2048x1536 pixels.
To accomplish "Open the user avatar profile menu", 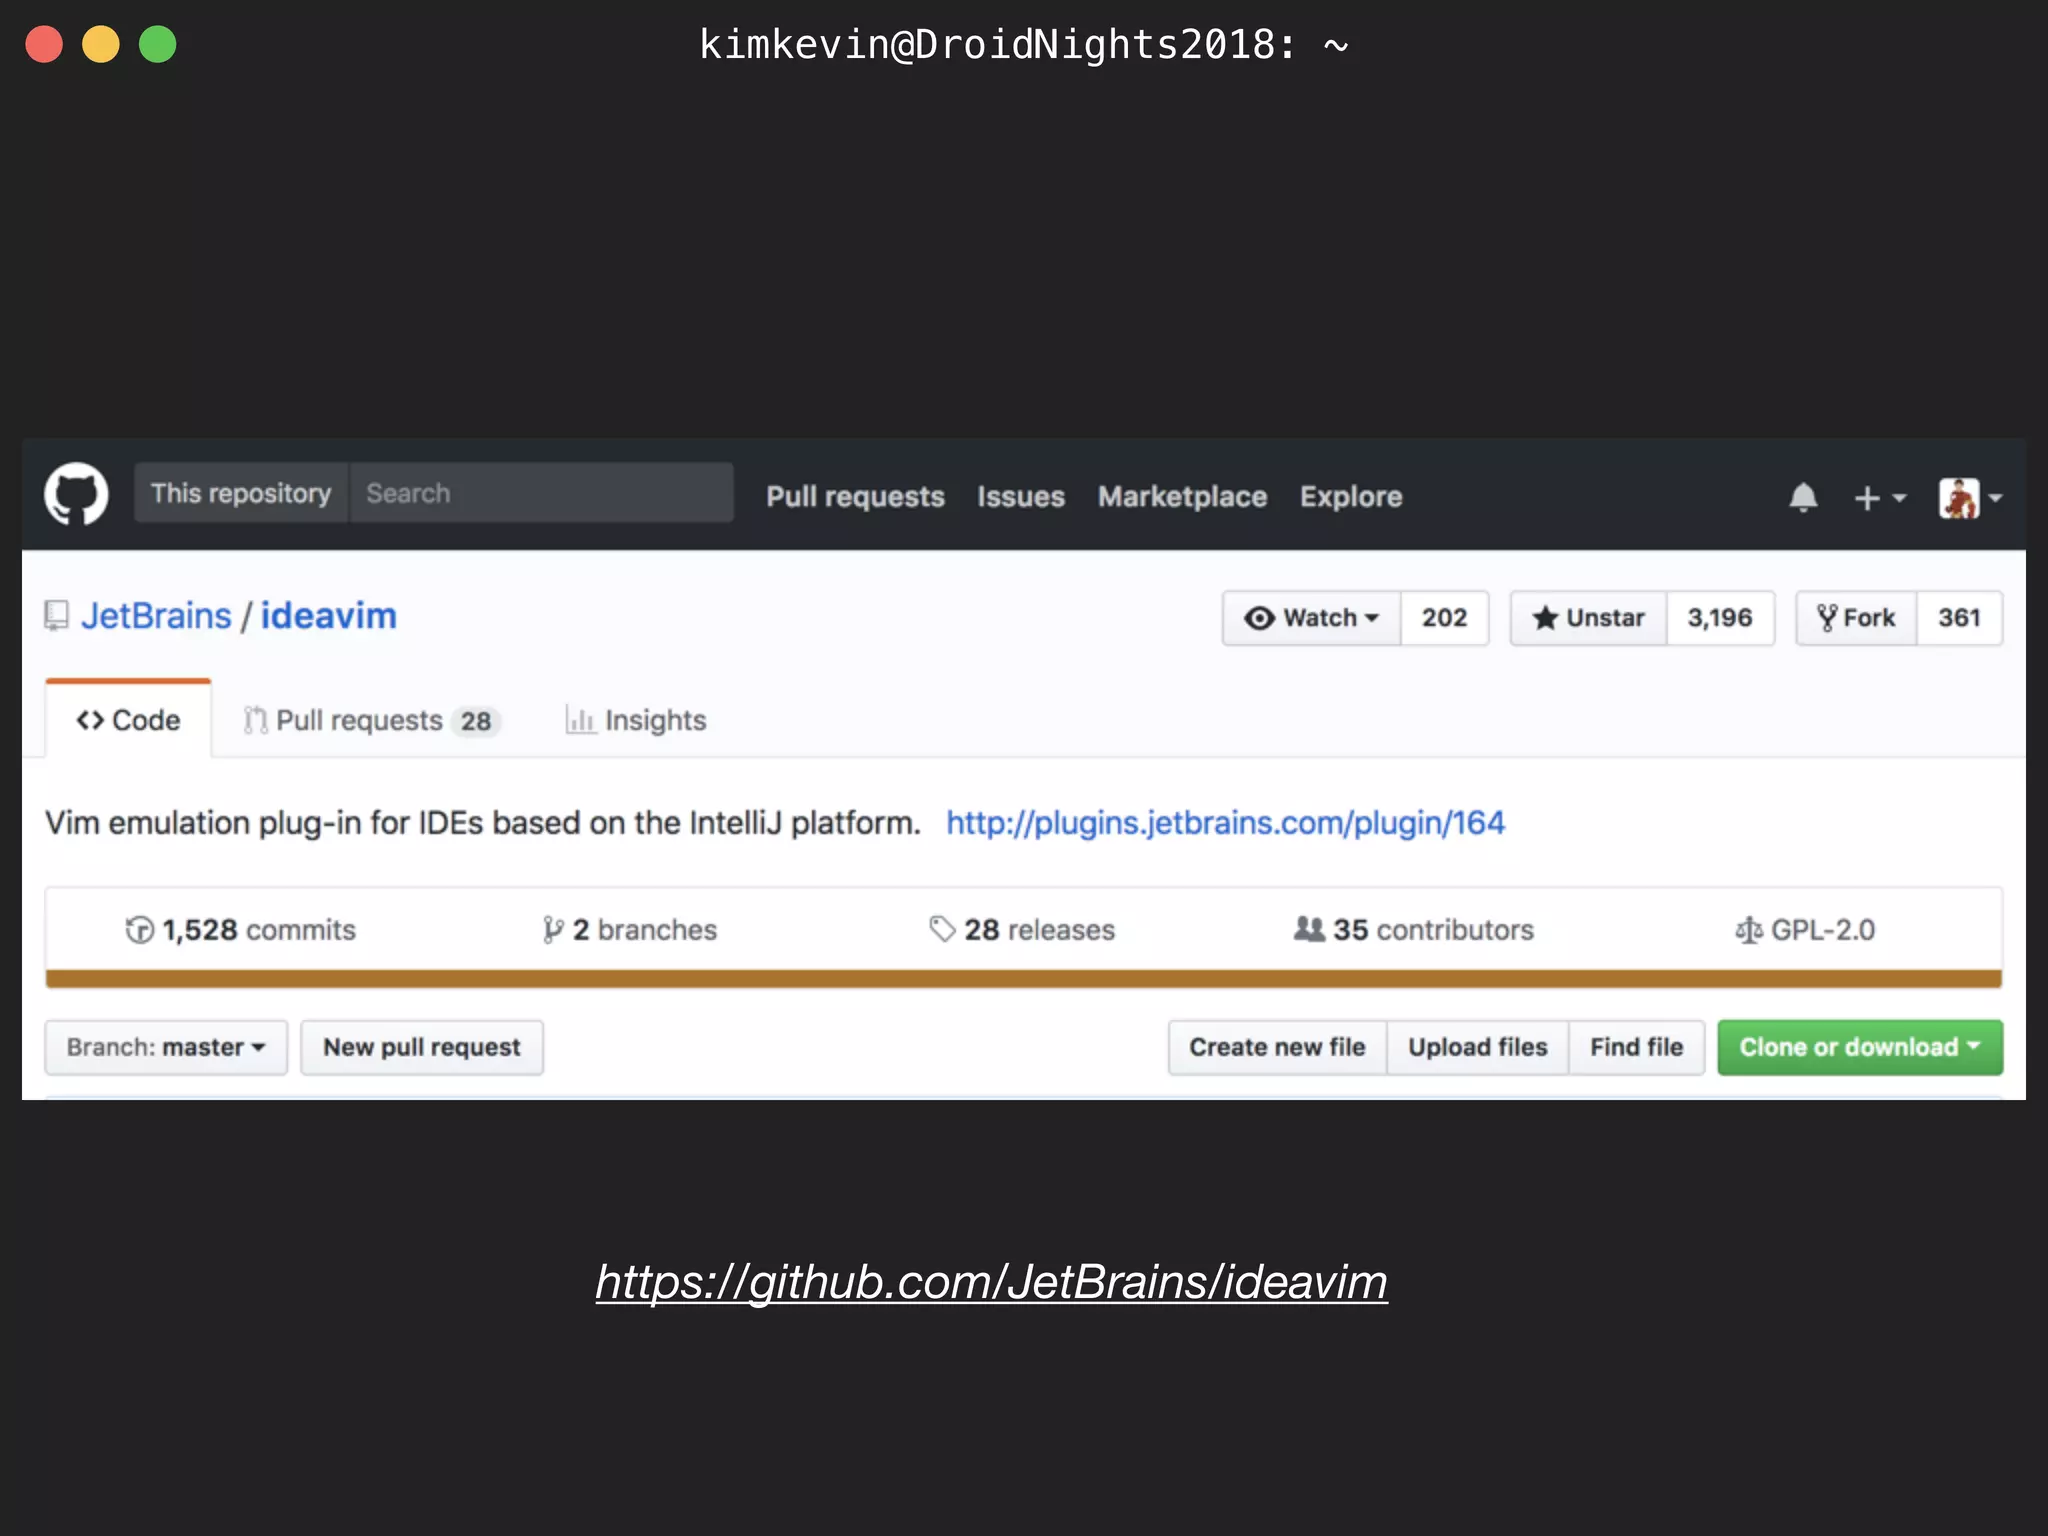I will pos(1969,497).
